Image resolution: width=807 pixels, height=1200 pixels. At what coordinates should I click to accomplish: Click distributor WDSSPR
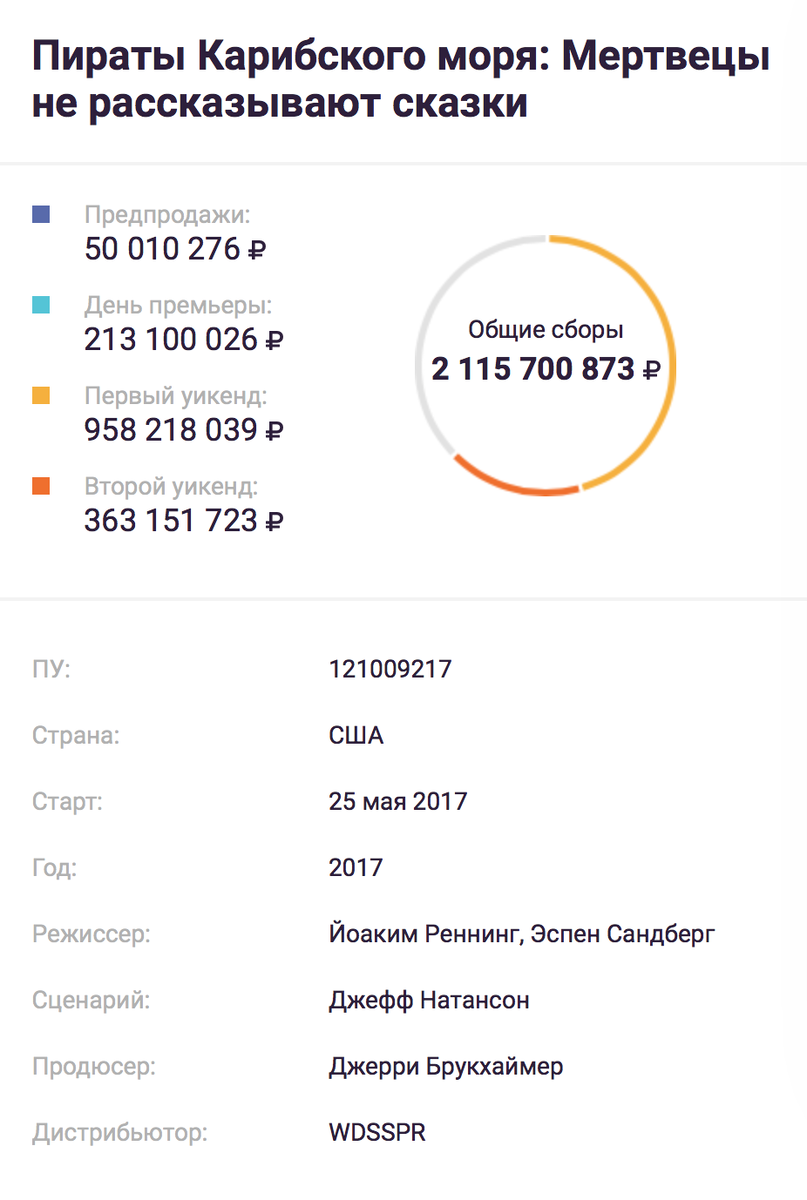click(377, 1133)
